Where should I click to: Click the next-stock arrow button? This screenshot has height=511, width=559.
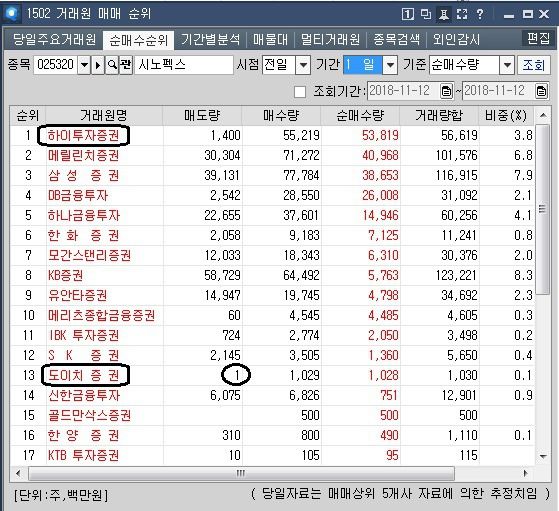tap(98, 65)
